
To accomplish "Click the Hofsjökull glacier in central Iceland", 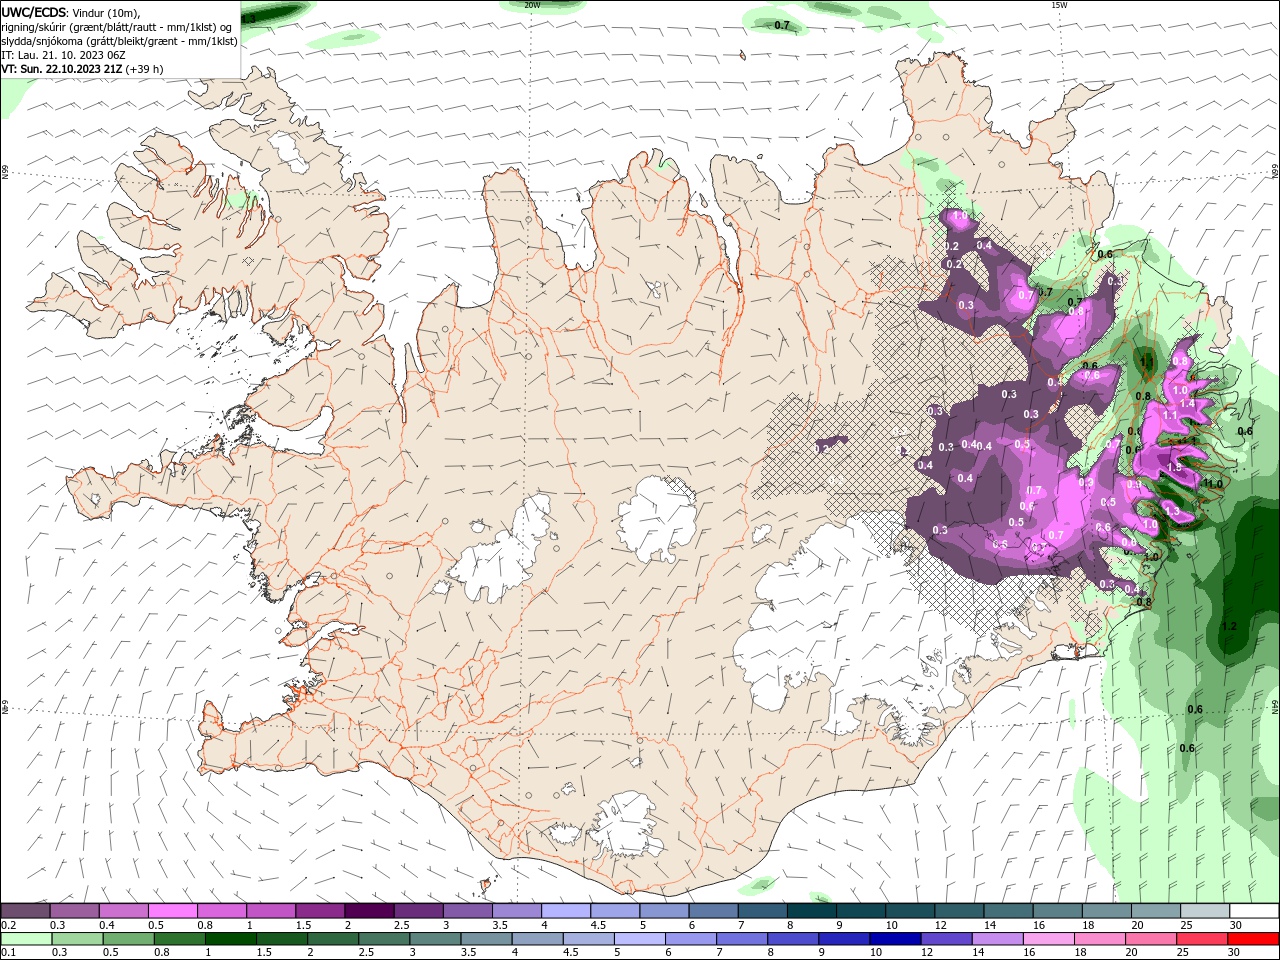I will (657, 518).
